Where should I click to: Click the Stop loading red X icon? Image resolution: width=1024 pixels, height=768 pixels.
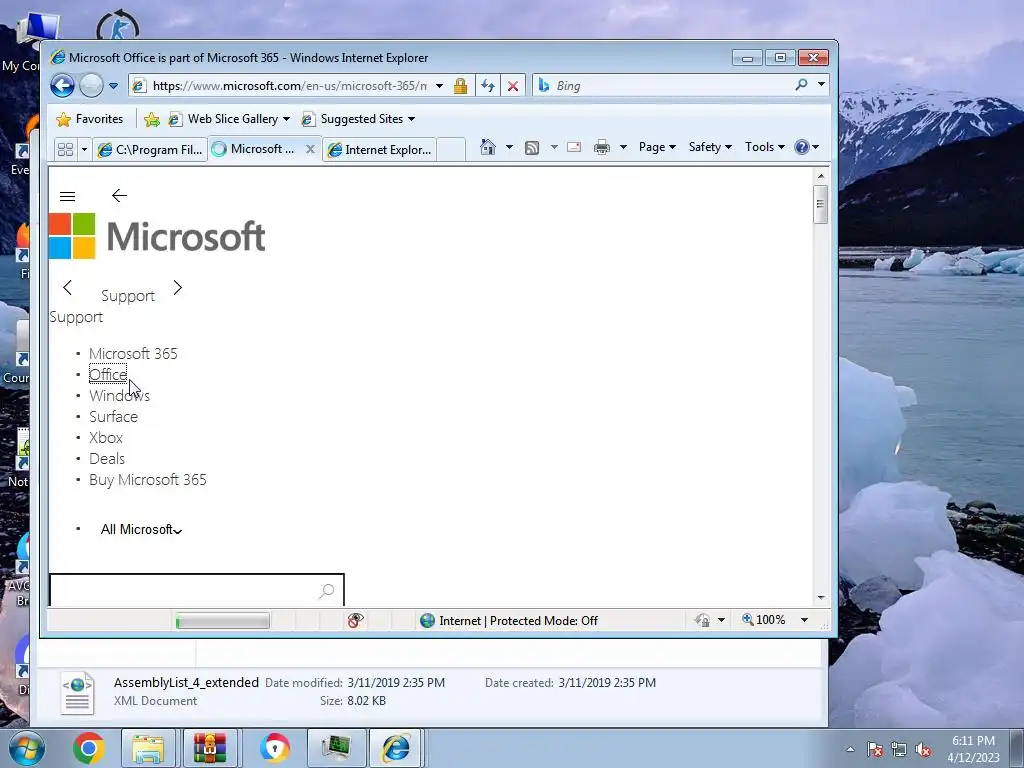pos(513,86)
